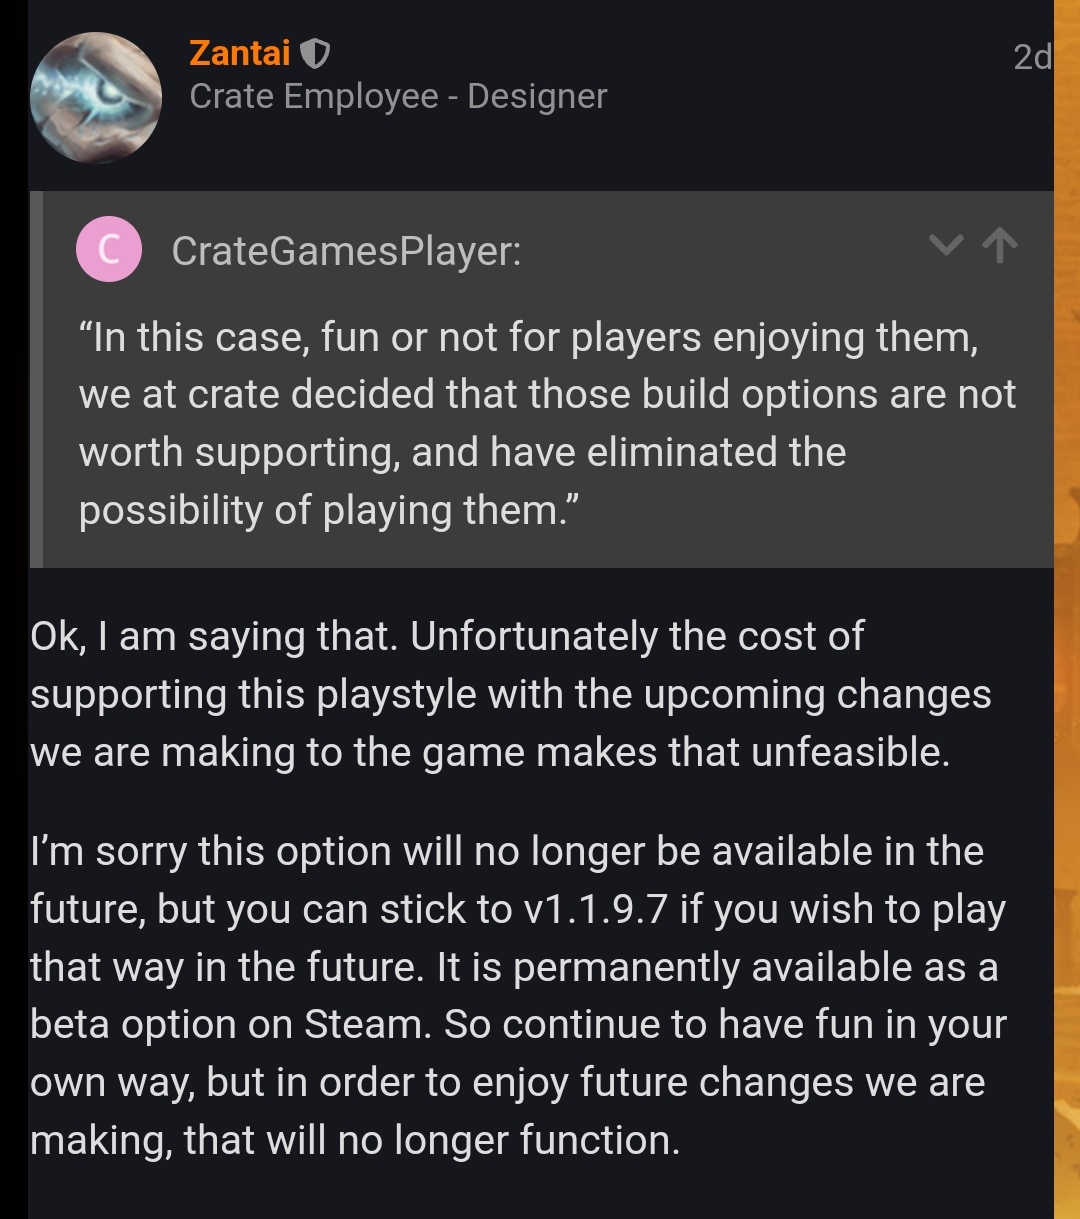Click the moderator shield icon beside Zantai
The height and width of the screenshot is (1219, 1080).
coord(315,55)
